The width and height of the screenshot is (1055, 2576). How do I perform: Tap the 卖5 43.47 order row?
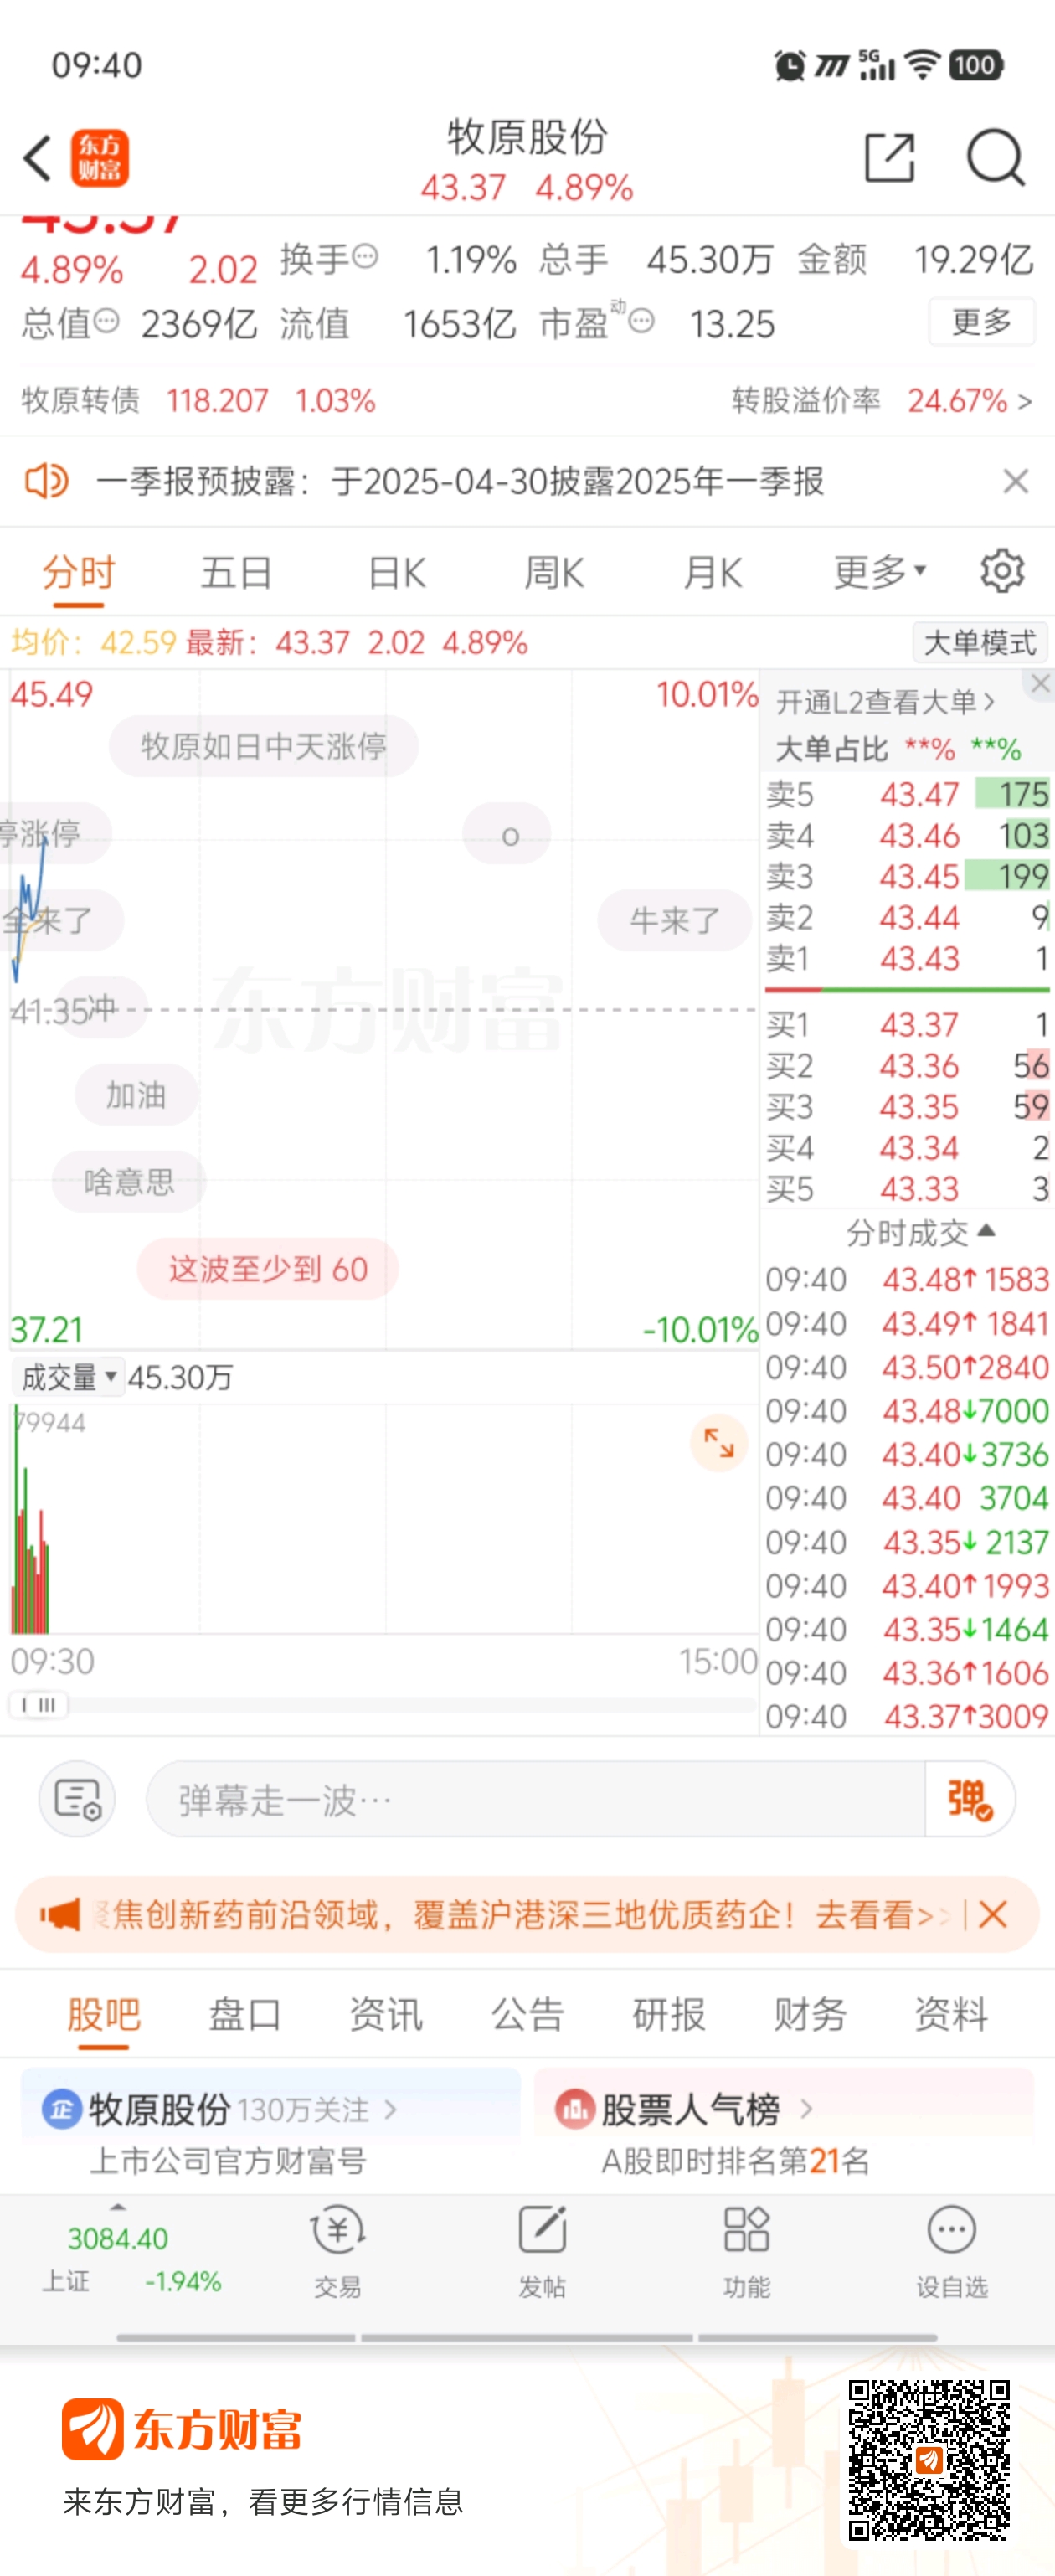[x=907, y=794]
